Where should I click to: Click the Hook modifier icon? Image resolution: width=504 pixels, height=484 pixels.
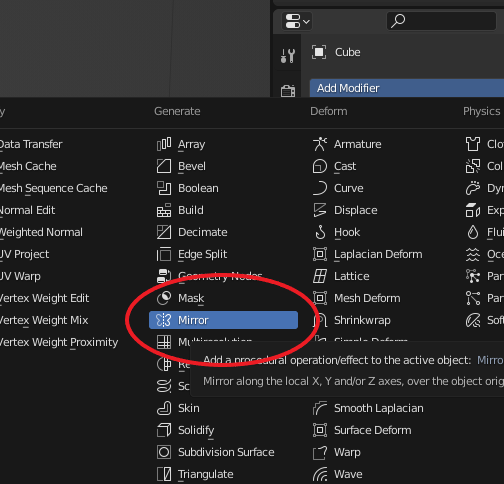point(320,232)
